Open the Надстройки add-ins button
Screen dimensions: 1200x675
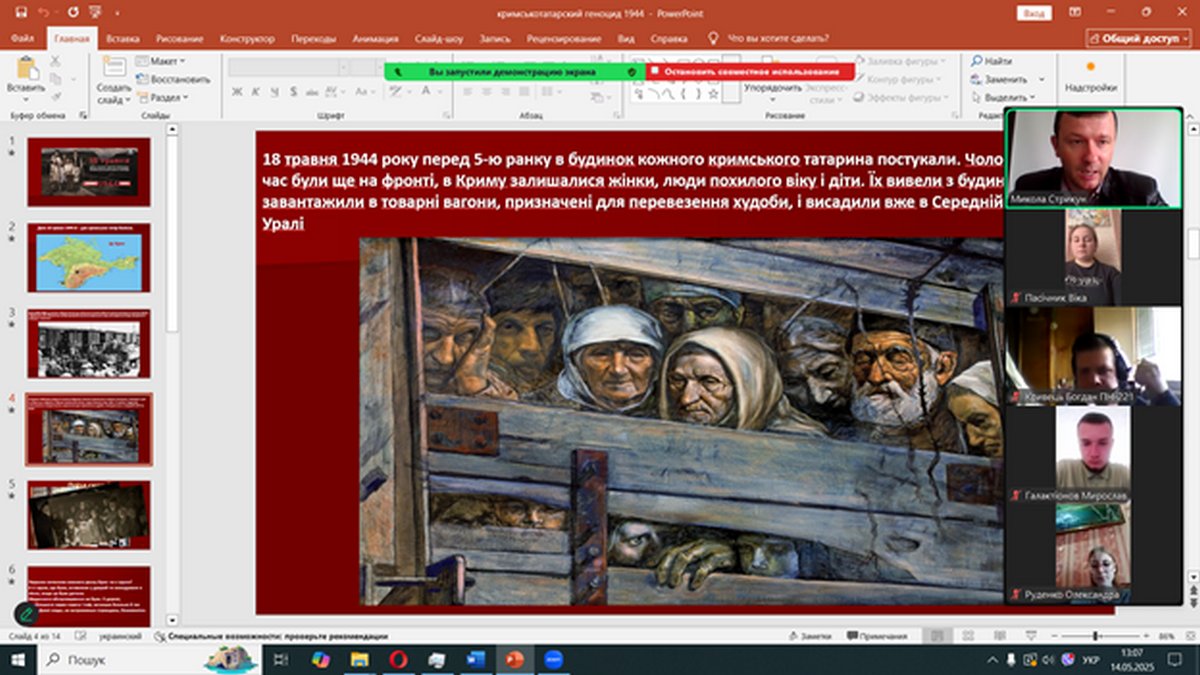point(1090,78)
